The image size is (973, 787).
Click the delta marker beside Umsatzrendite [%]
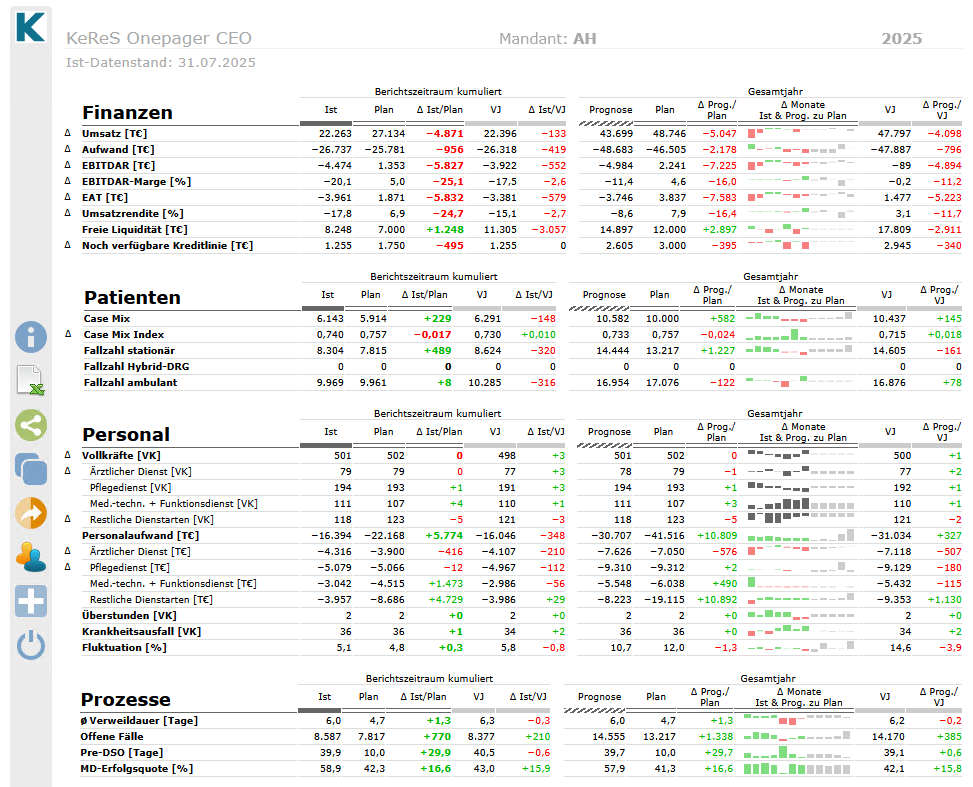[68, 213]
